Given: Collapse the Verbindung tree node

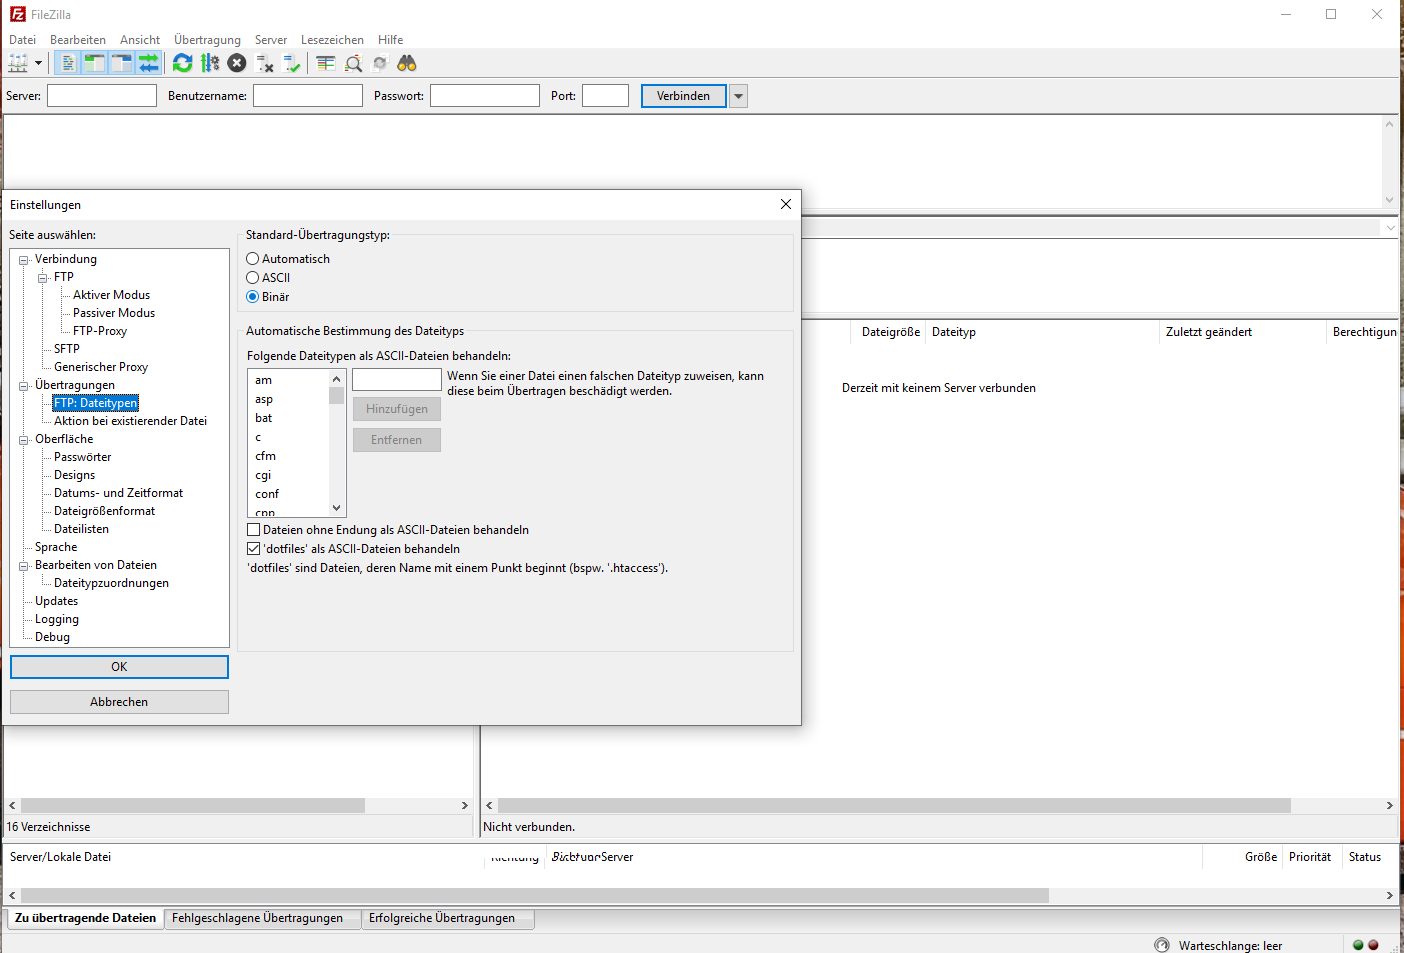Looking at the screenshot, I should [x=24, y=260].
